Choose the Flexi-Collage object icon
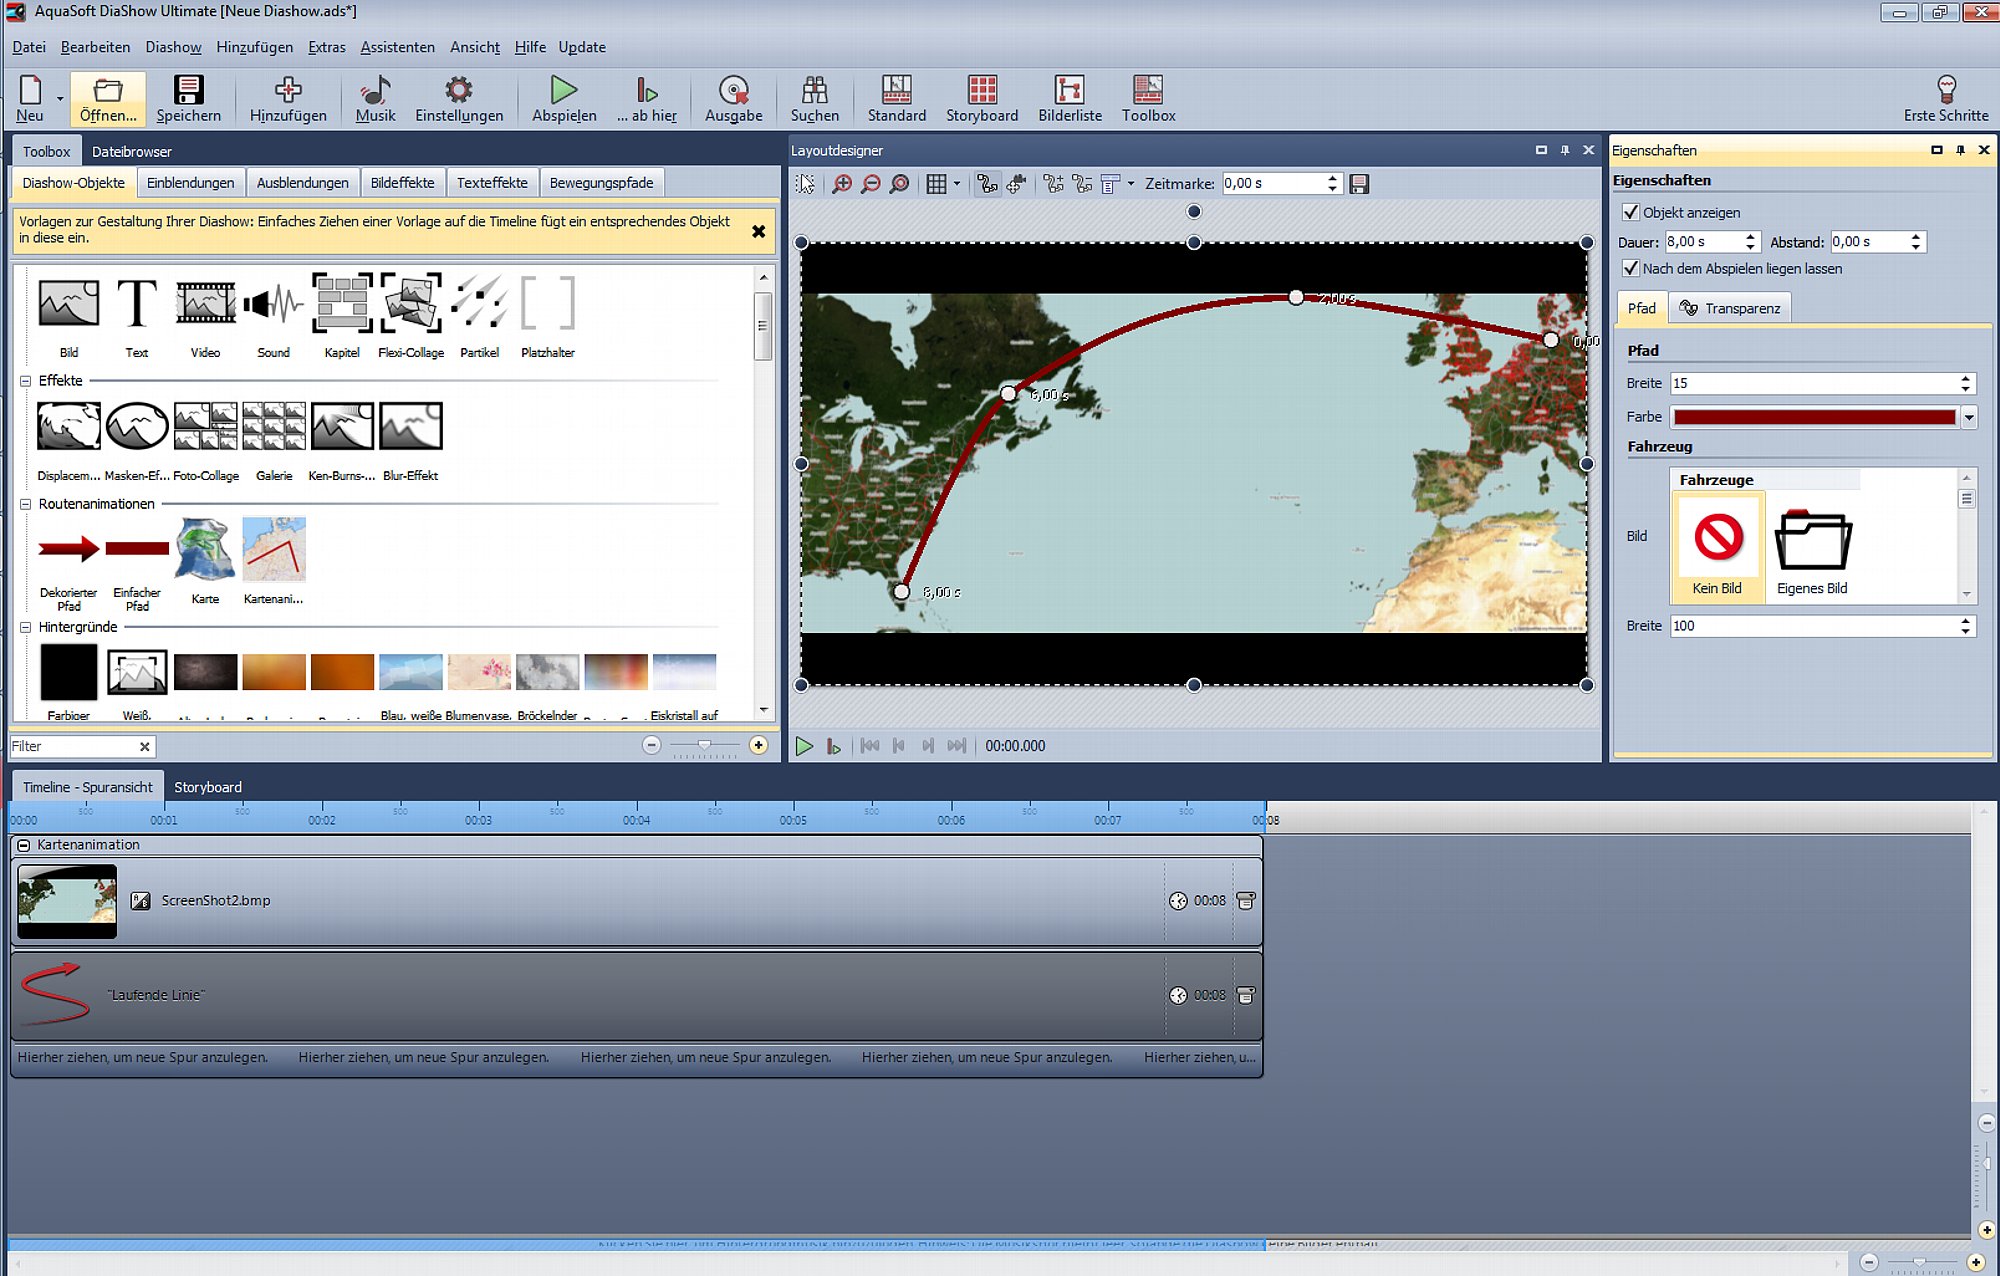The height and width of the screenshot is (1276, 2000). tap(411, 302)
